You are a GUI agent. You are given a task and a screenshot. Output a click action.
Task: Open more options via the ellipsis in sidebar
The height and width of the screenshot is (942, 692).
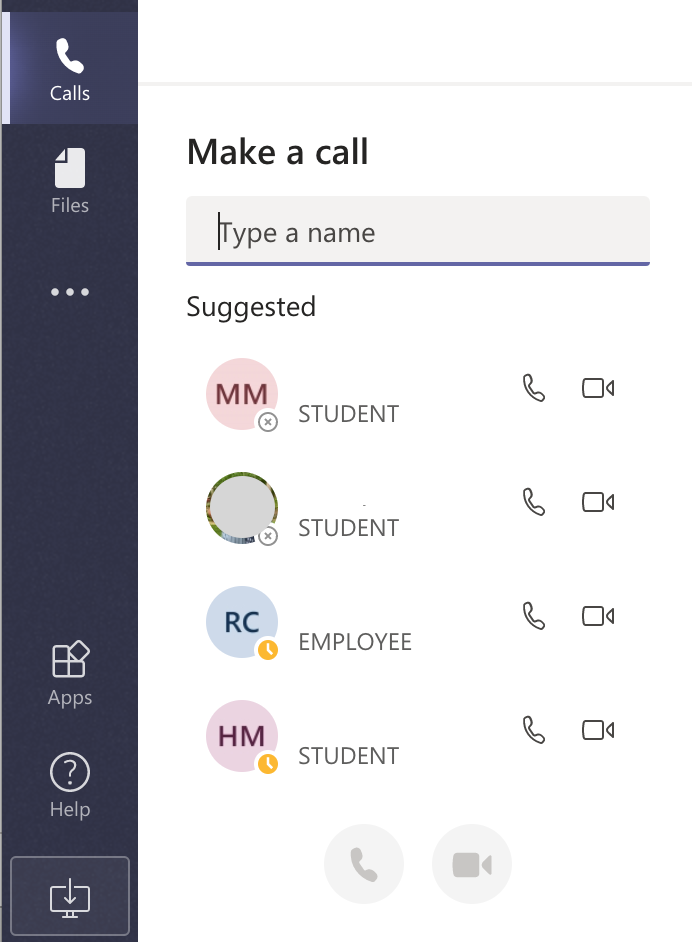(69, 292)
